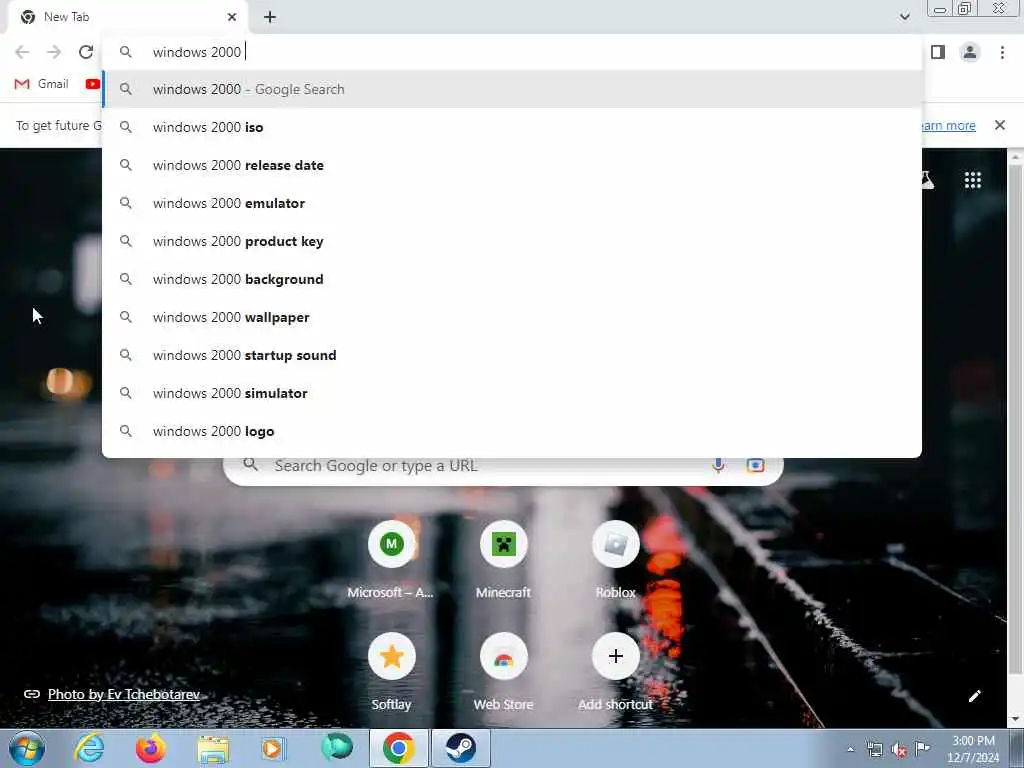The height and width of the screenshot is (768, 1024).
Task: Start voice search with microphone icon
Action: pos(718,465)
